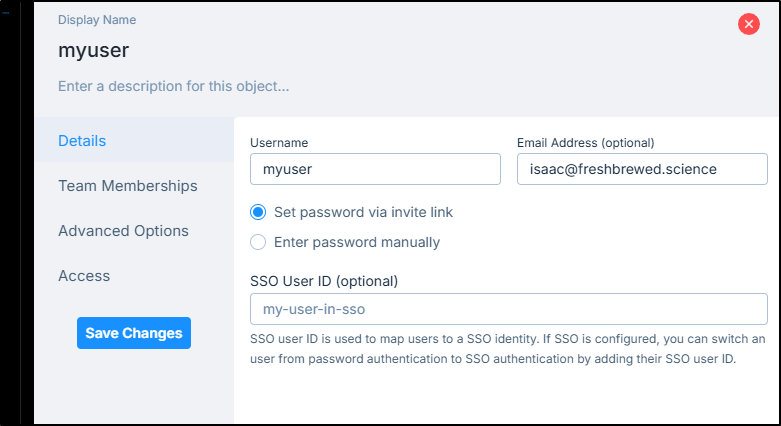
Task: Click the Save Changes button
Action: pos(133,333)
